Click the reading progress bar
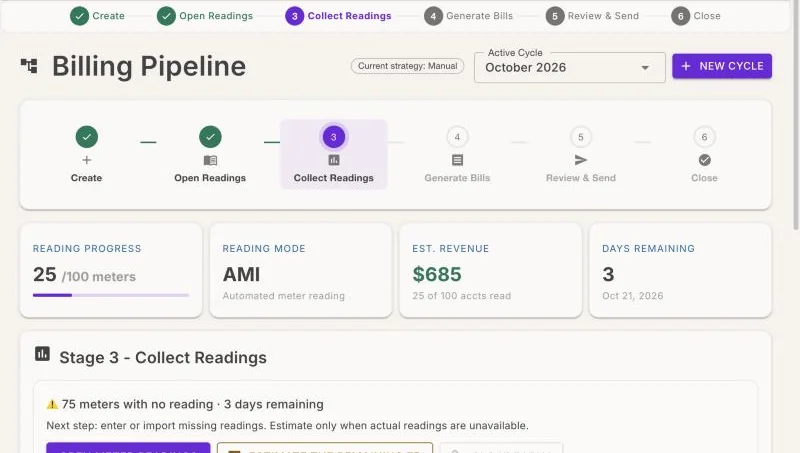The image size is (800, 453). tap(111, 295)
